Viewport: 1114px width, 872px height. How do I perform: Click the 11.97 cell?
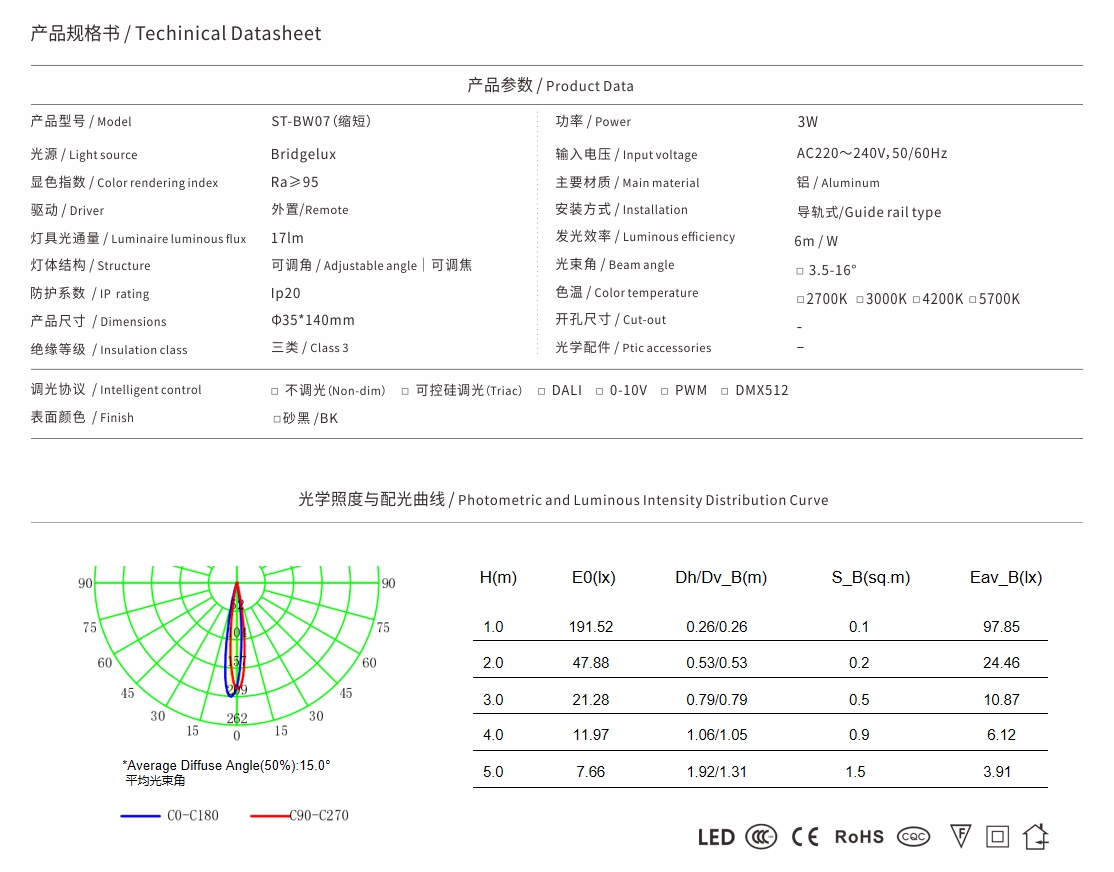(x=590, y=735)
